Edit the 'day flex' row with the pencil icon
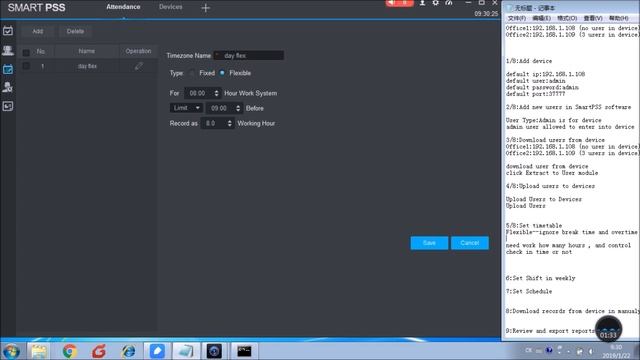This screenshot has height=360, width=640. [139, 66]
